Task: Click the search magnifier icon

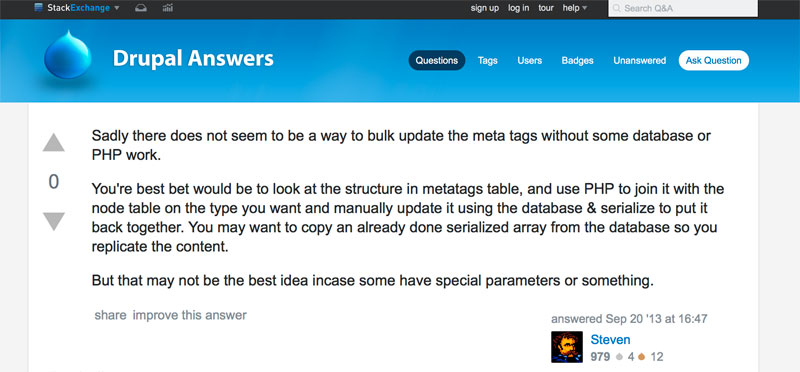Action: tap(616, 8)
